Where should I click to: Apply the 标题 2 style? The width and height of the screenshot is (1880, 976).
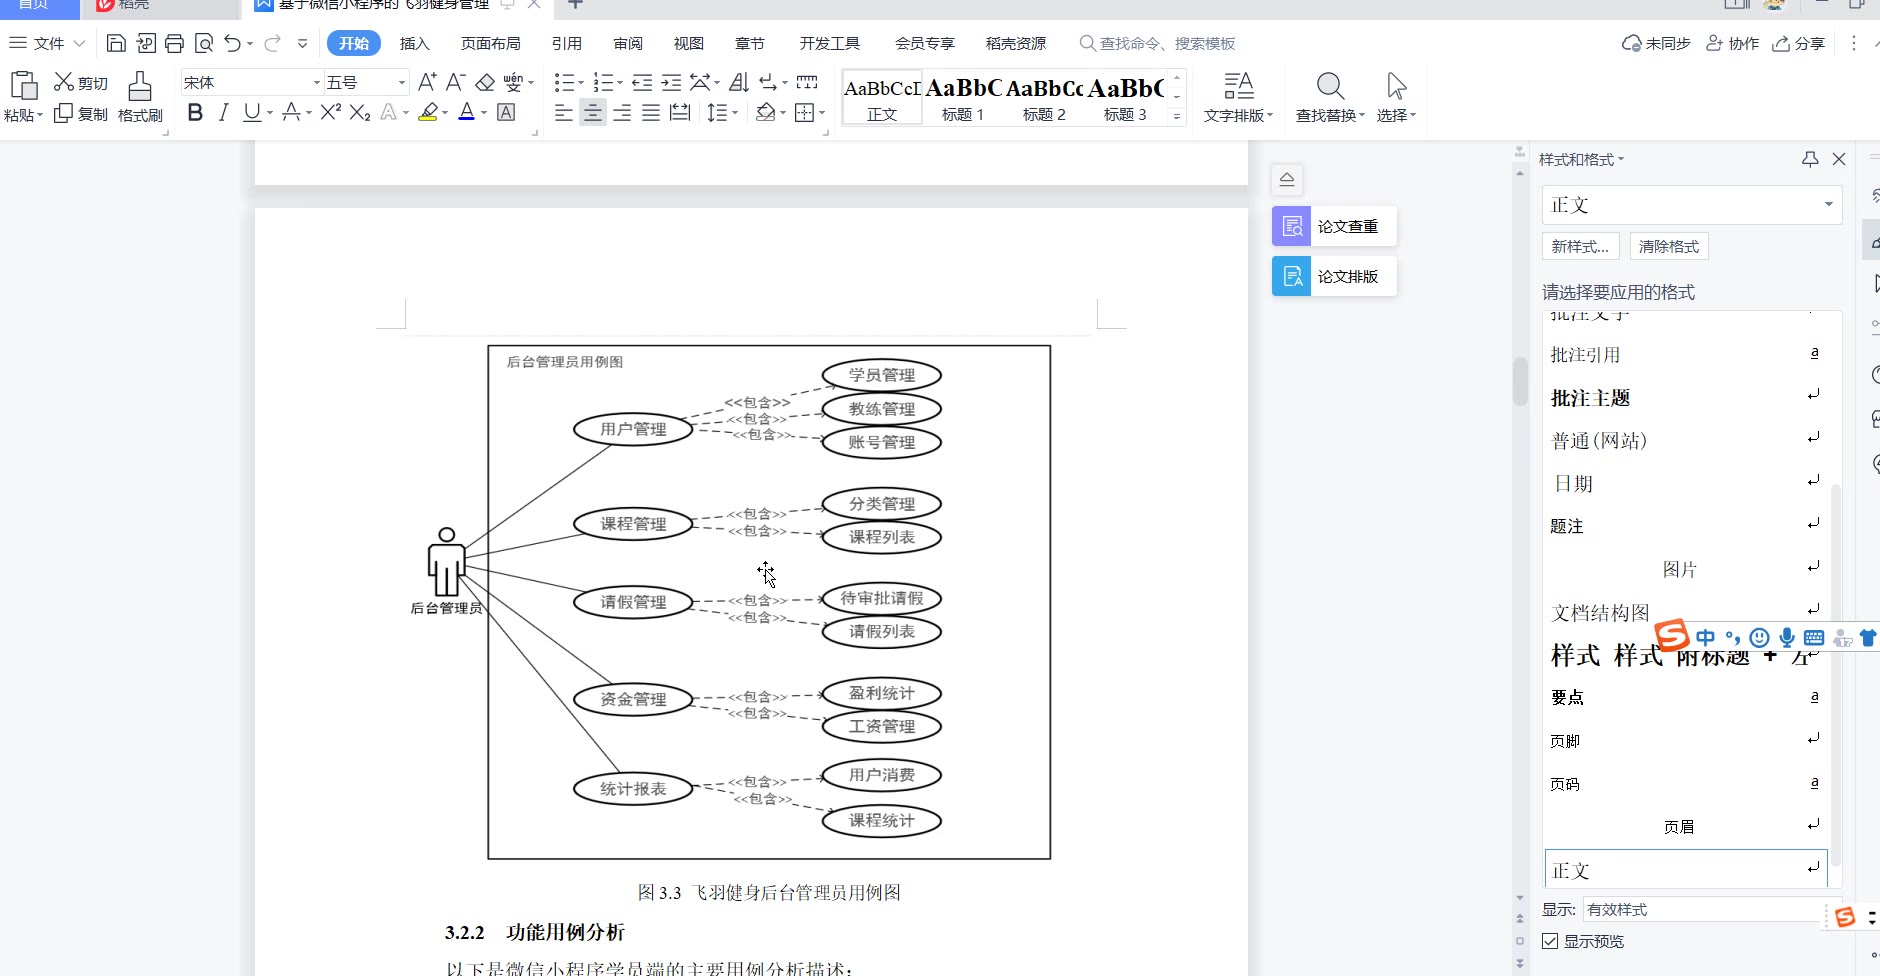pyautogui.click(x=1044, y=98)
